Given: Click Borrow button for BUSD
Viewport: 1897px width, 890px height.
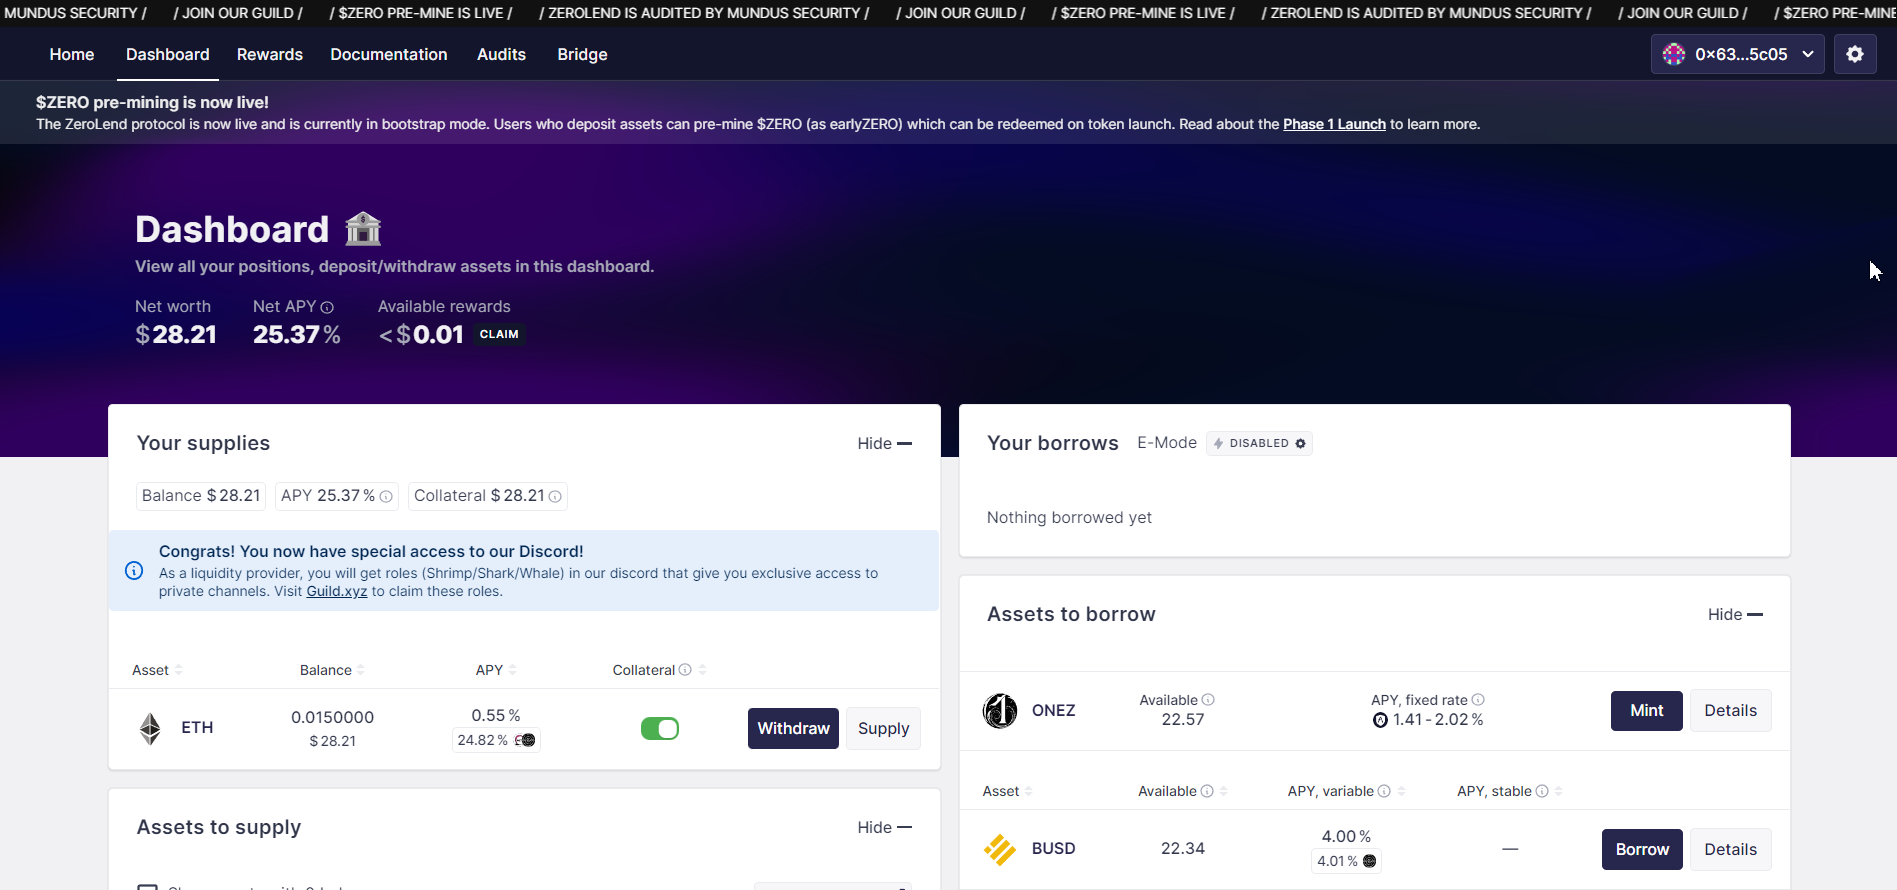Looking at the screenshot, I should tap(1643, 849).
